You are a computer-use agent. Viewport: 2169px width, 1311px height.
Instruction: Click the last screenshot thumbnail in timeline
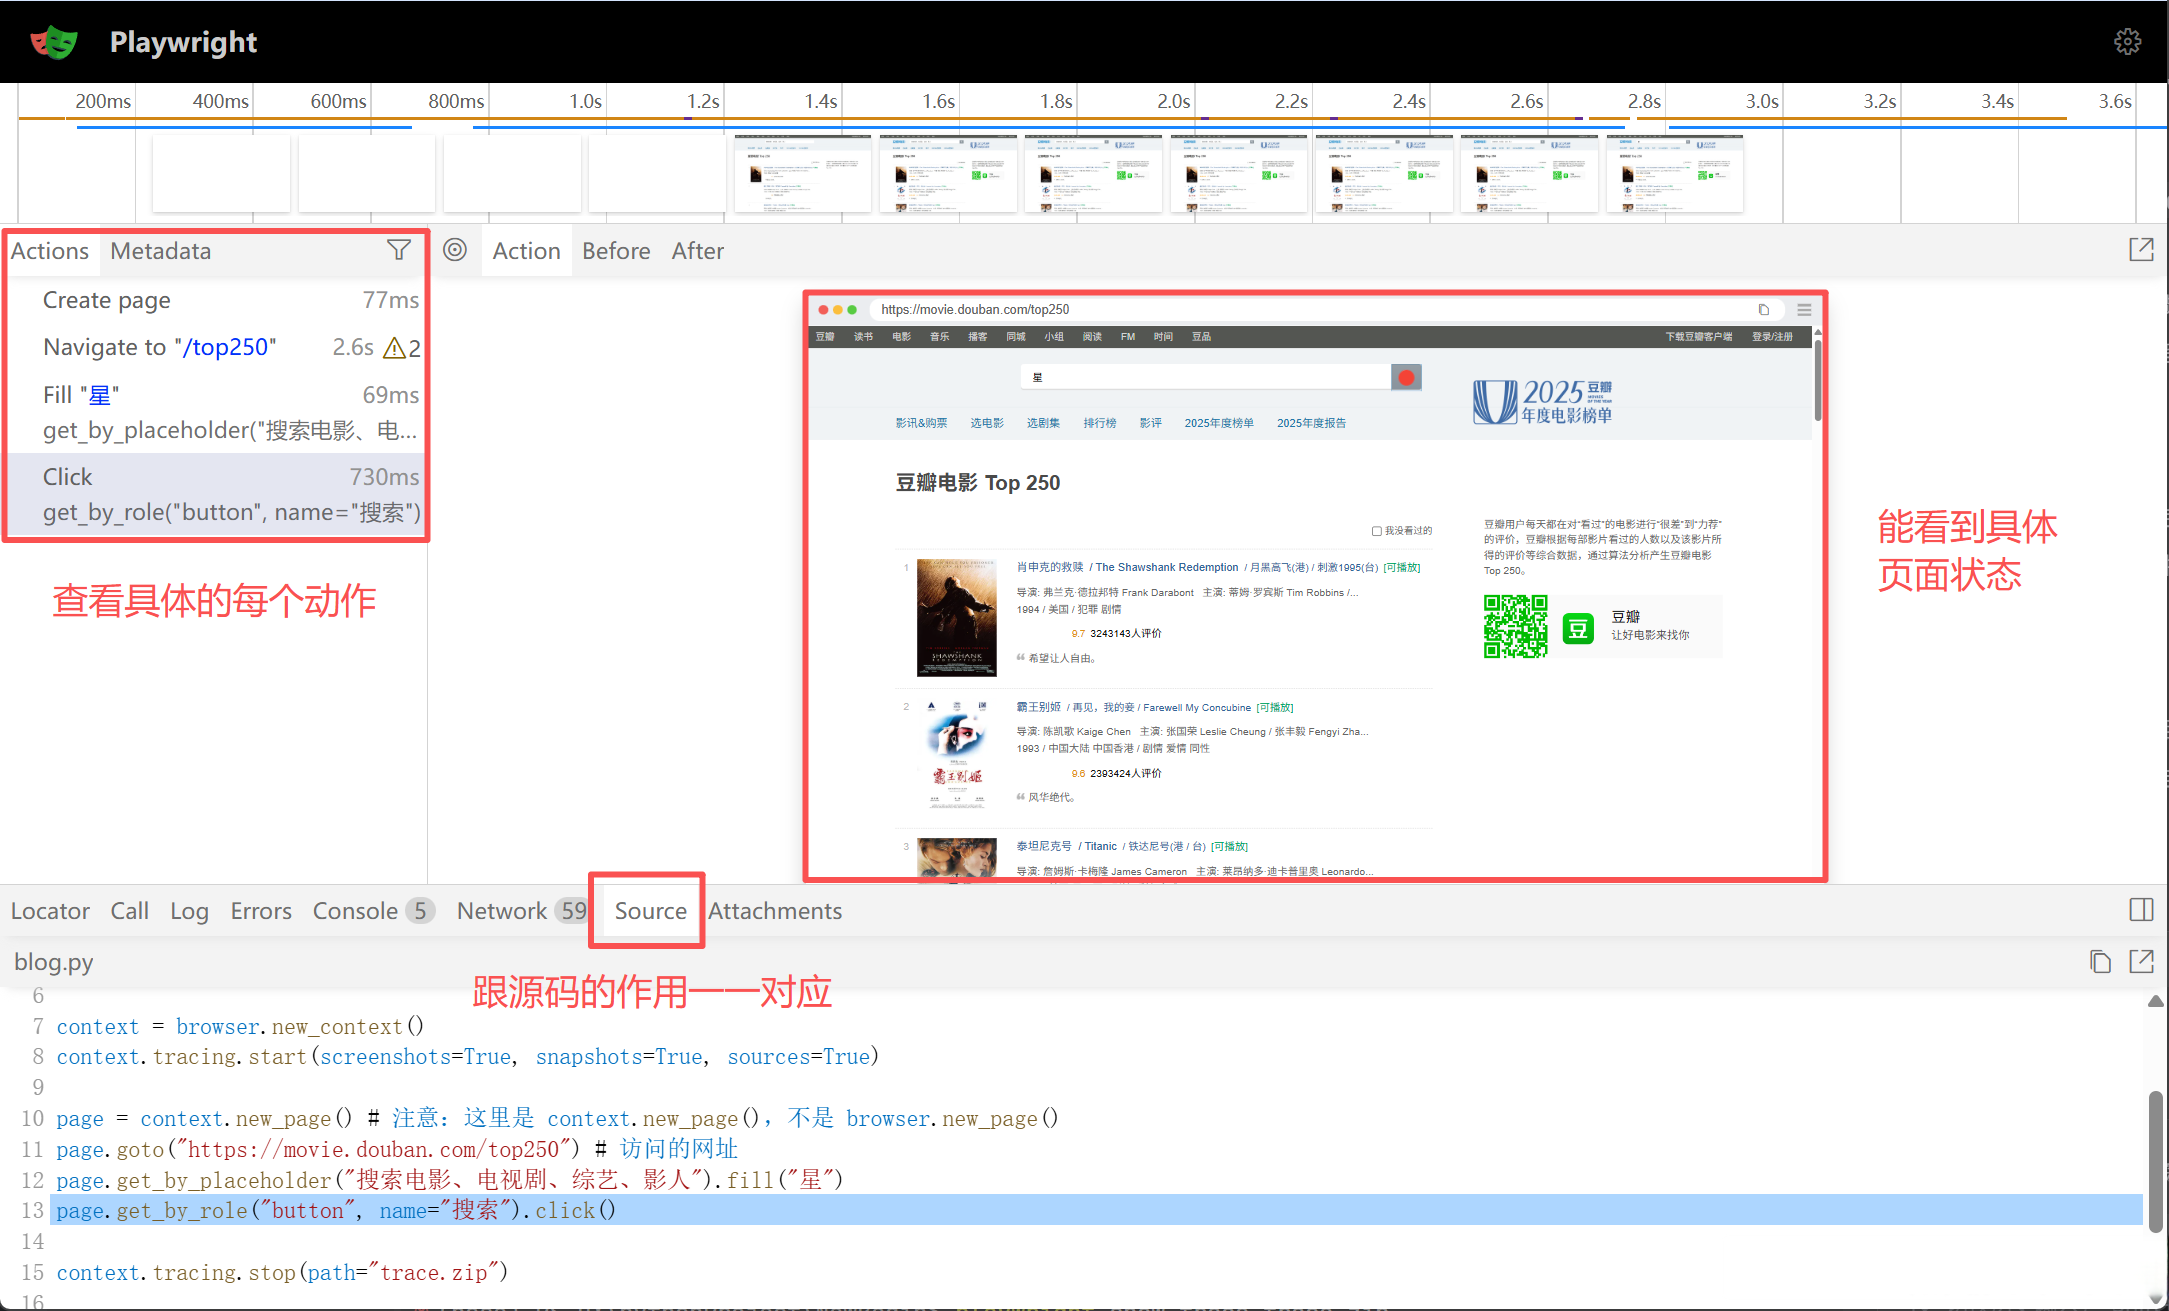(x=1674, y=174)
